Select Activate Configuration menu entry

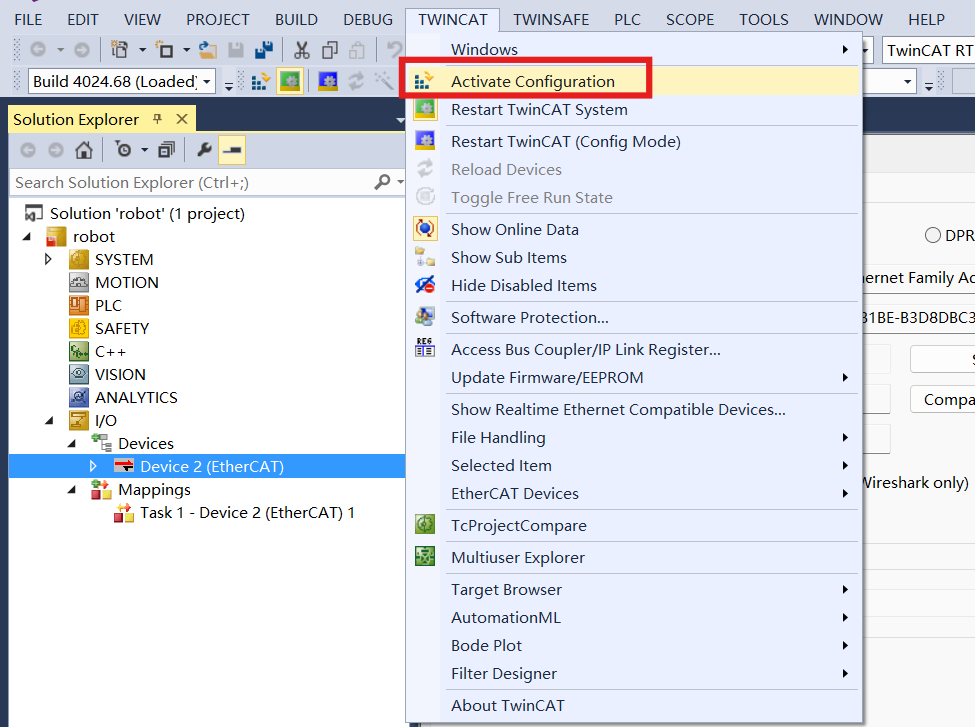[x=532, y=81]
